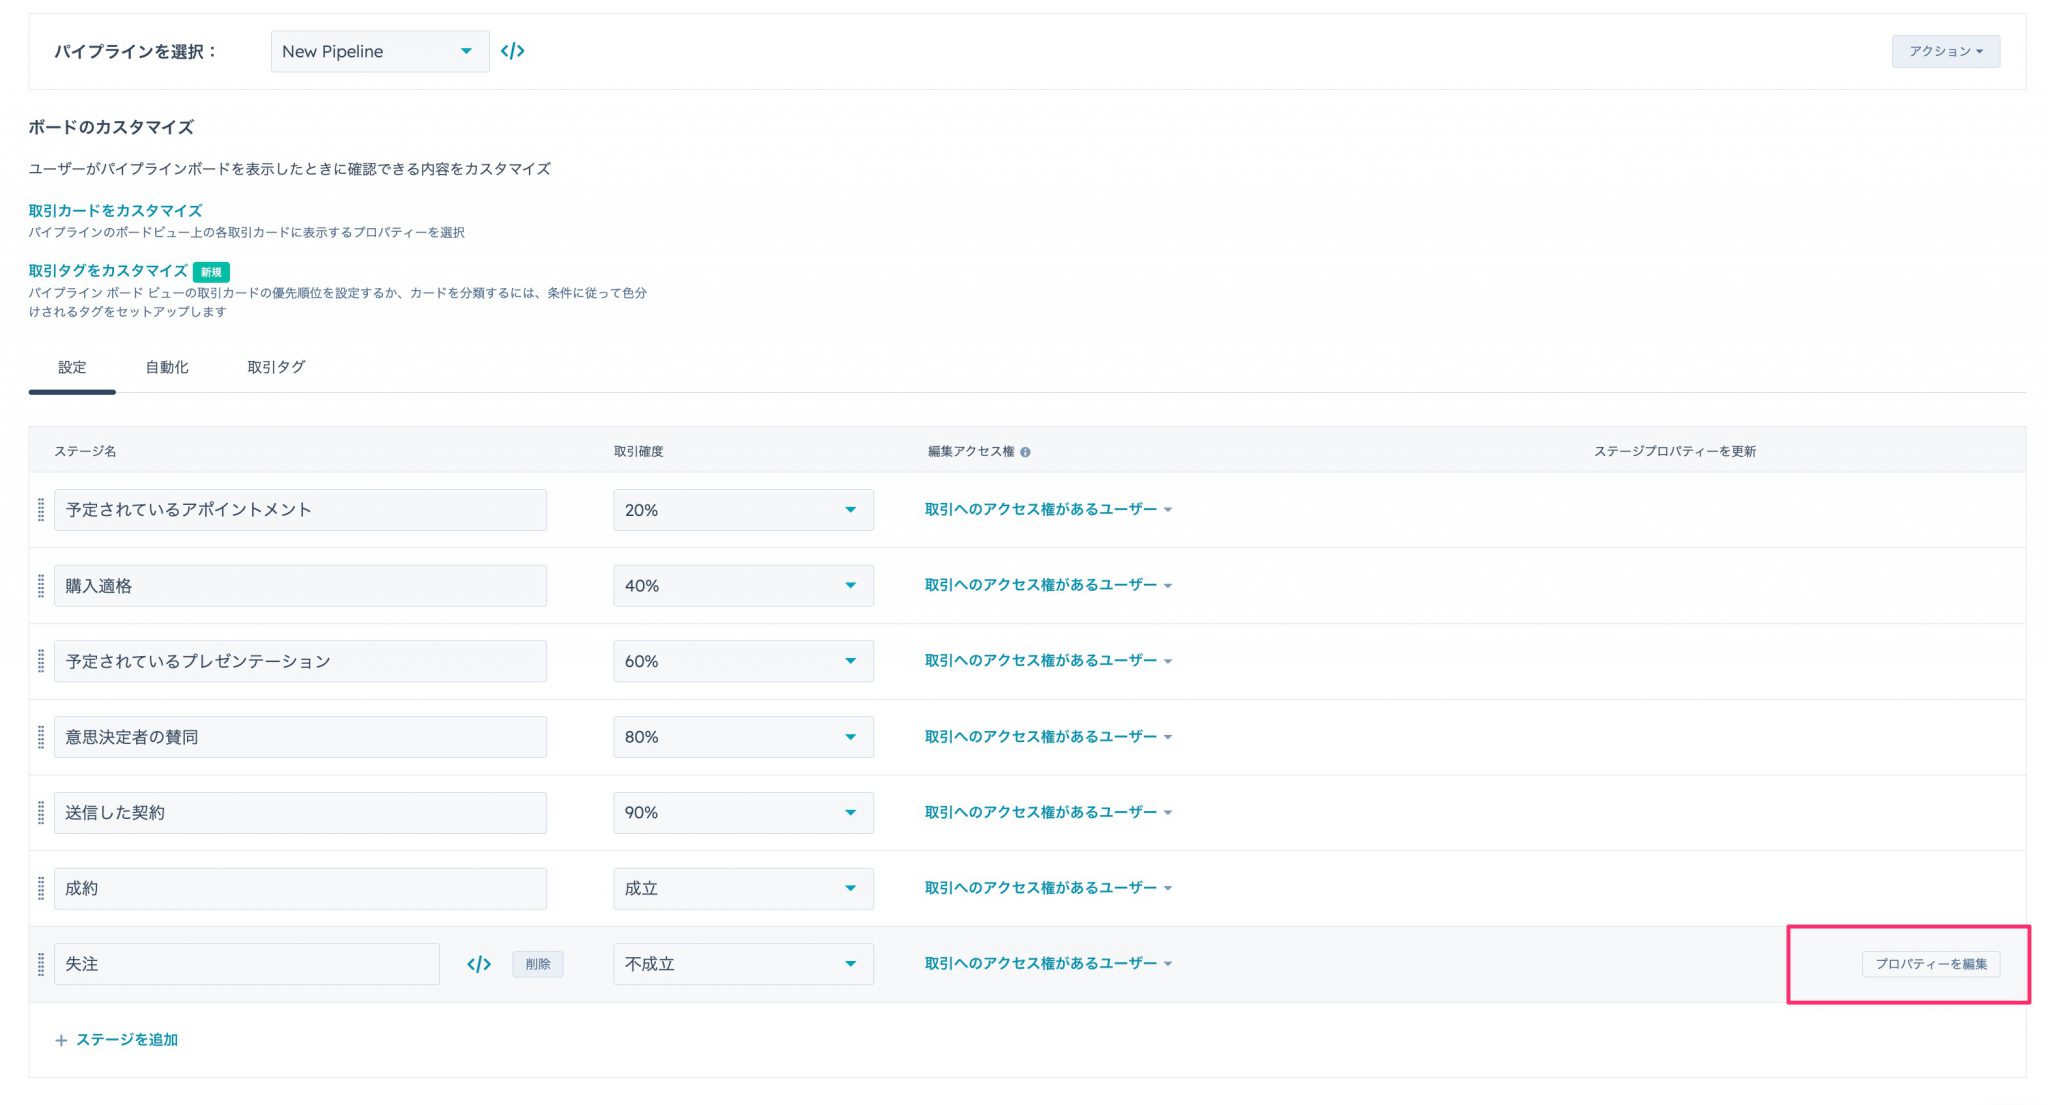Click drag handle for 成約 stage
The height and width of the screenshot is (1105, 2048).
[x=41, y=888]
